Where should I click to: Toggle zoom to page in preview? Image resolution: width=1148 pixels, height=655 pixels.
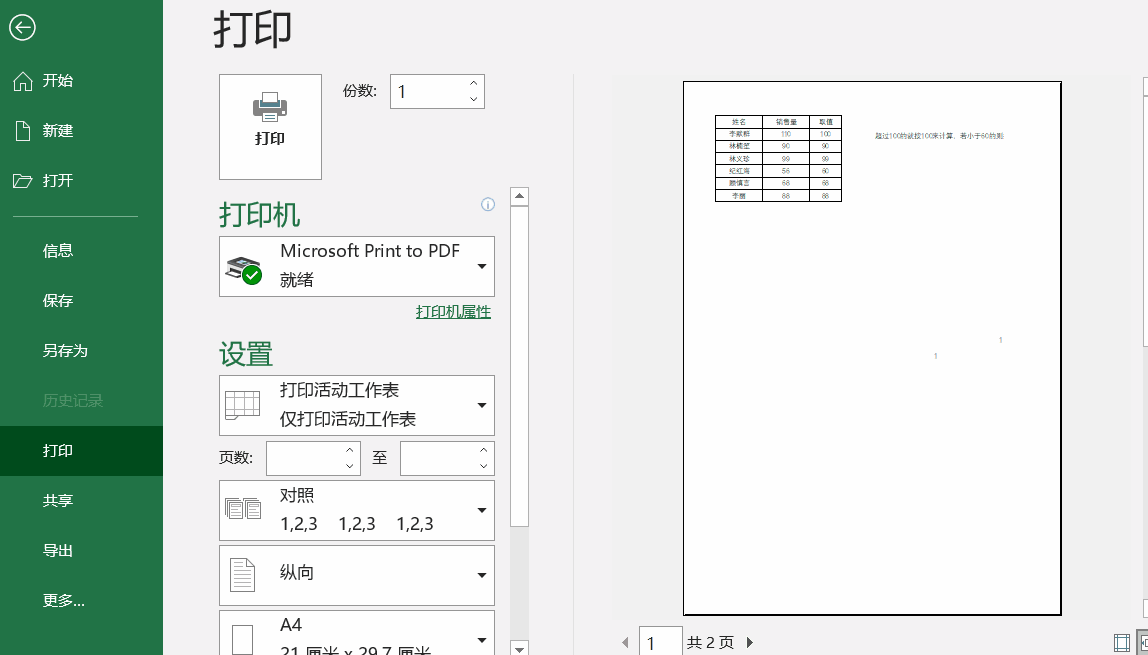1143,643
